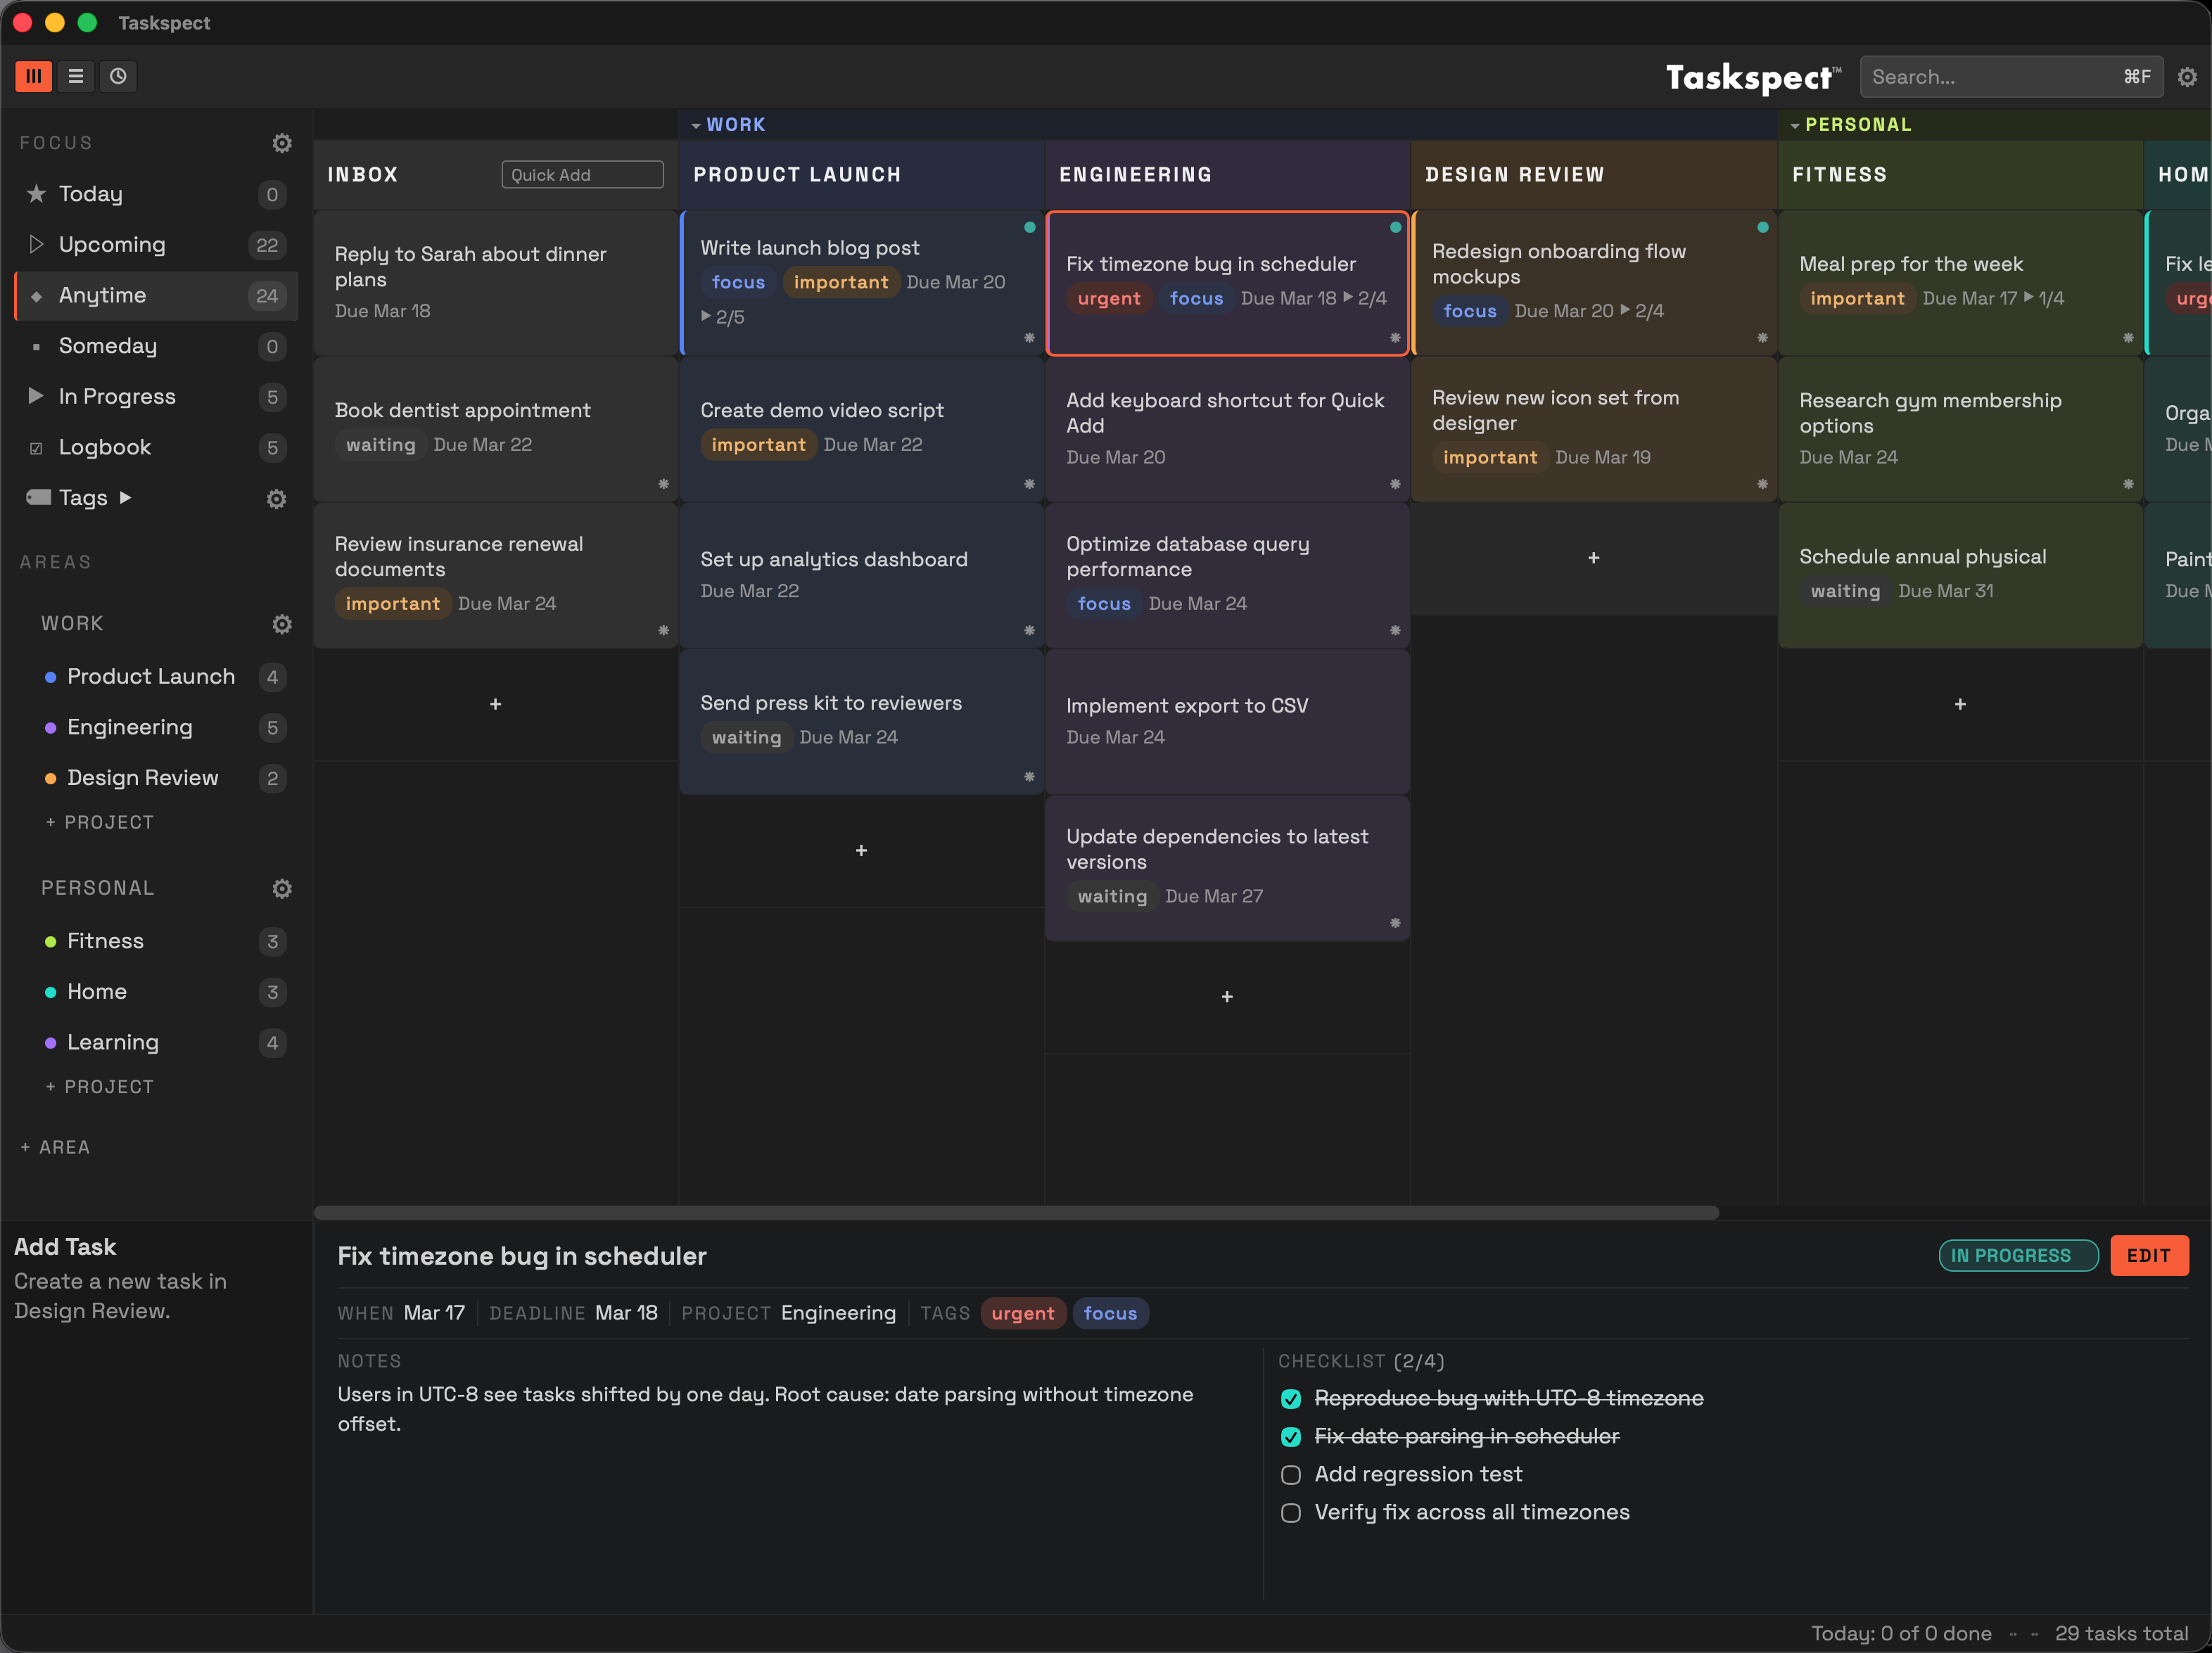Select the board view icon
Viewport: 2212px width, 1653px height.
[33, 76]
